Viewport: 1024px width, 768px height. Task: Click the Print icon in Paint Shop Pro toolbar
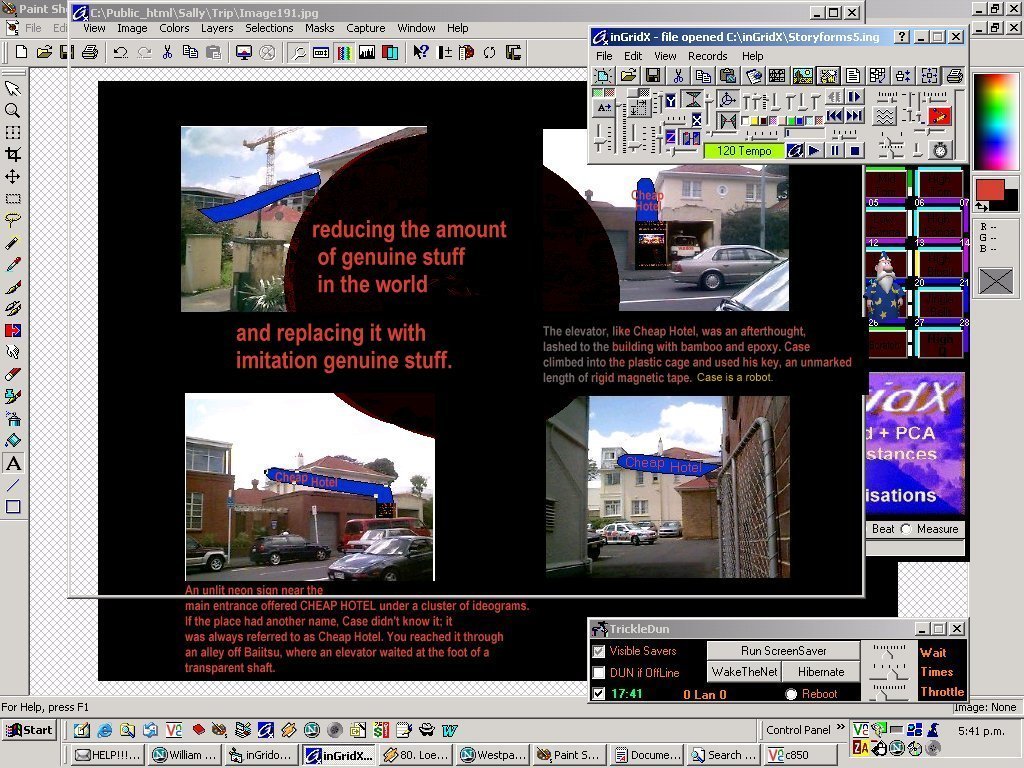[89, 52]
